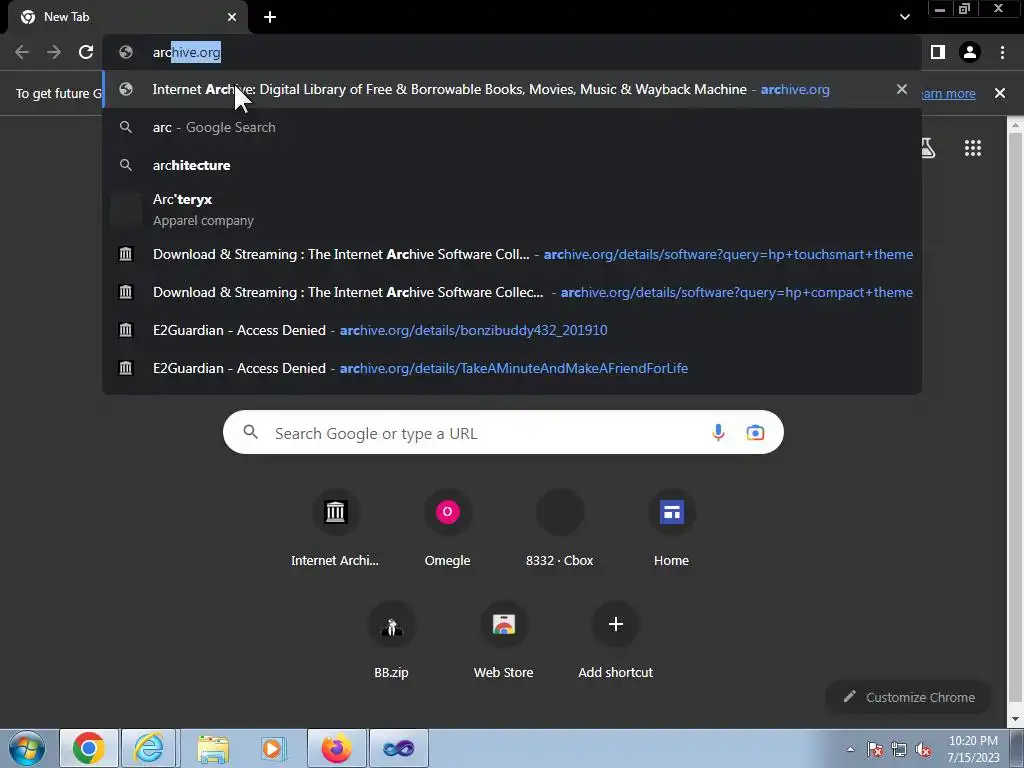Open Internet Explorer from the taskbar
The width and height of the screenshot is (1024, 768).
[149, 748]
